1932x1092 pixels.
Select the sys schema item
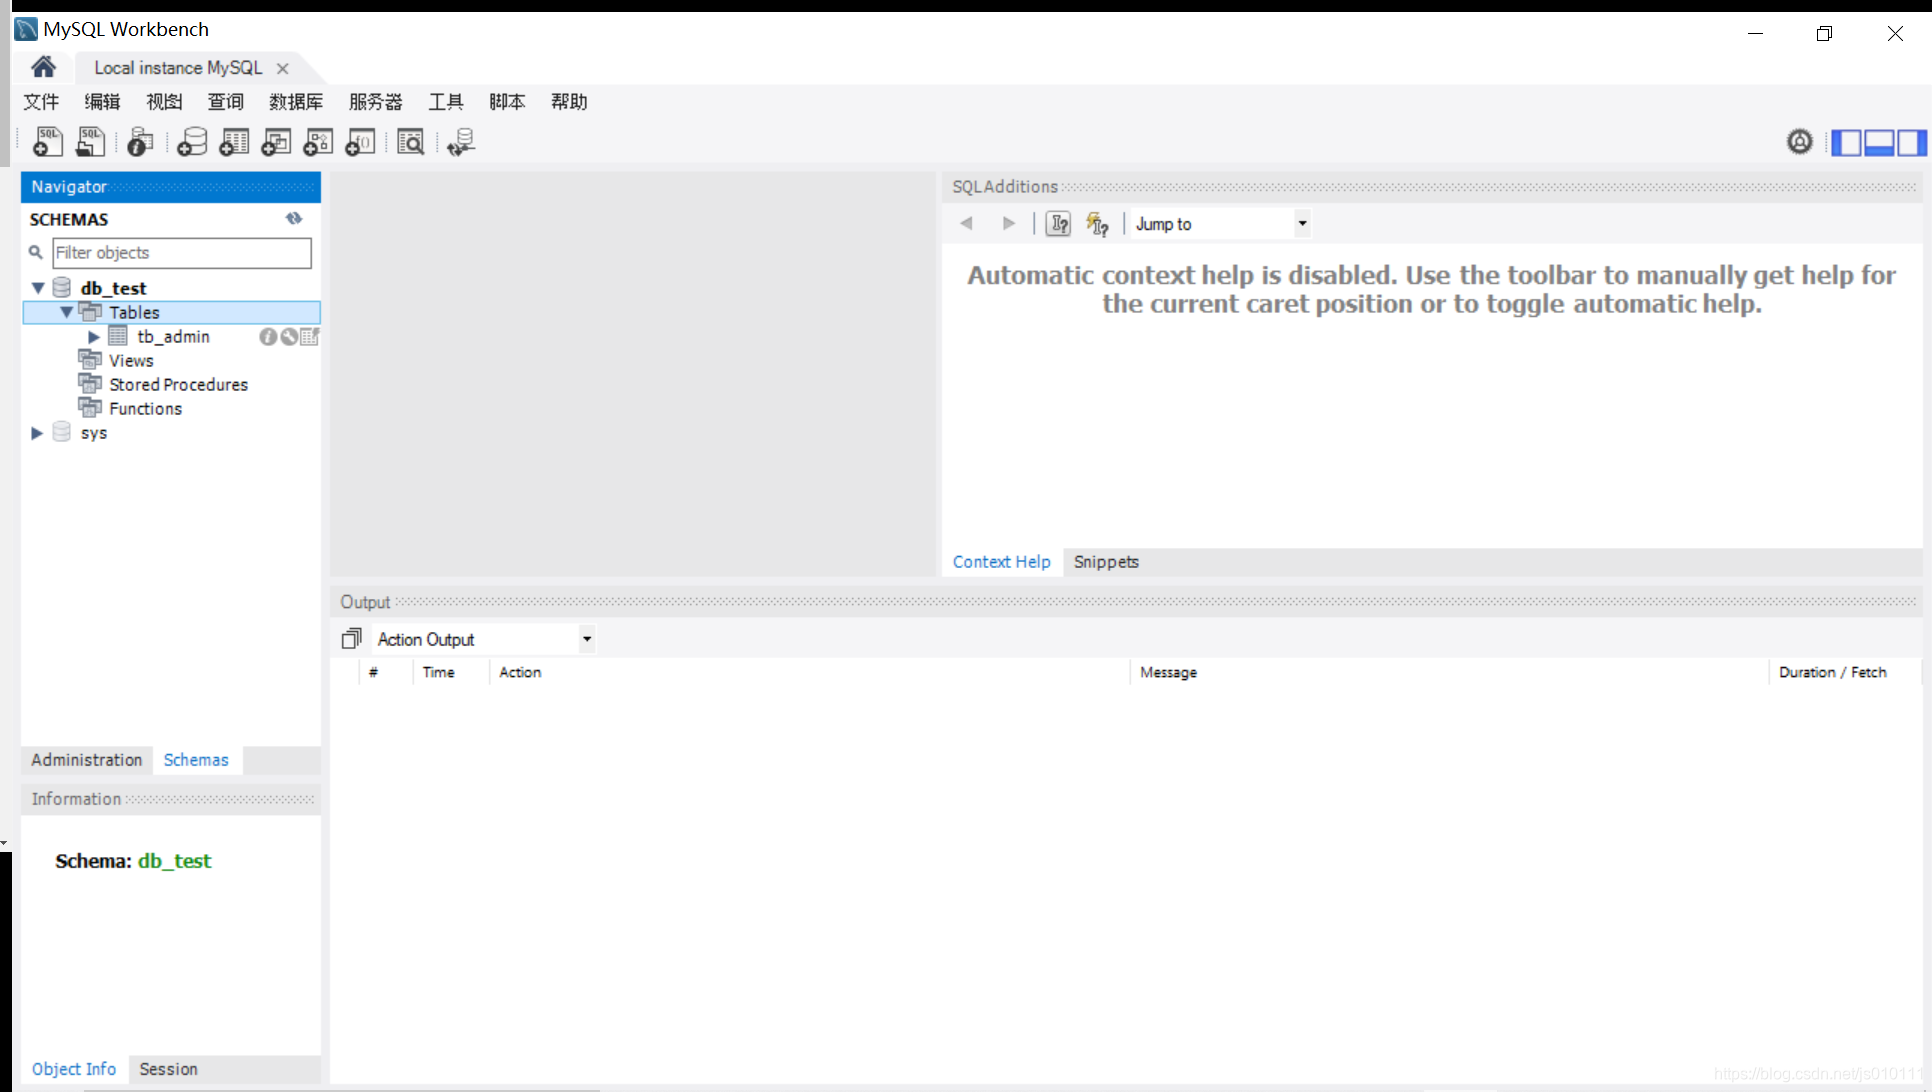click(93, 433)
